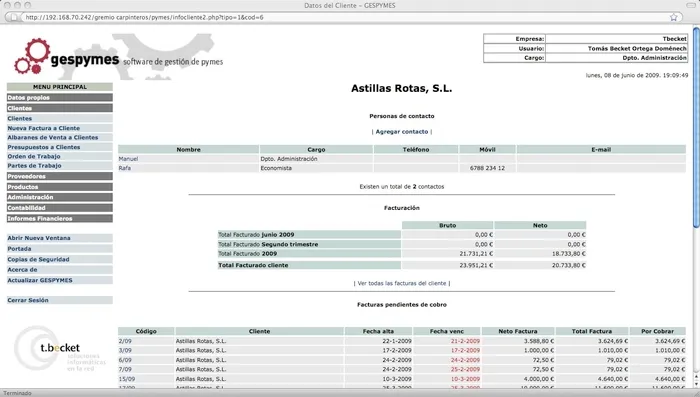This screenshot has height=397, width=700.
Task: Expand the Administración menu section
Action: (x=59, y=197)
